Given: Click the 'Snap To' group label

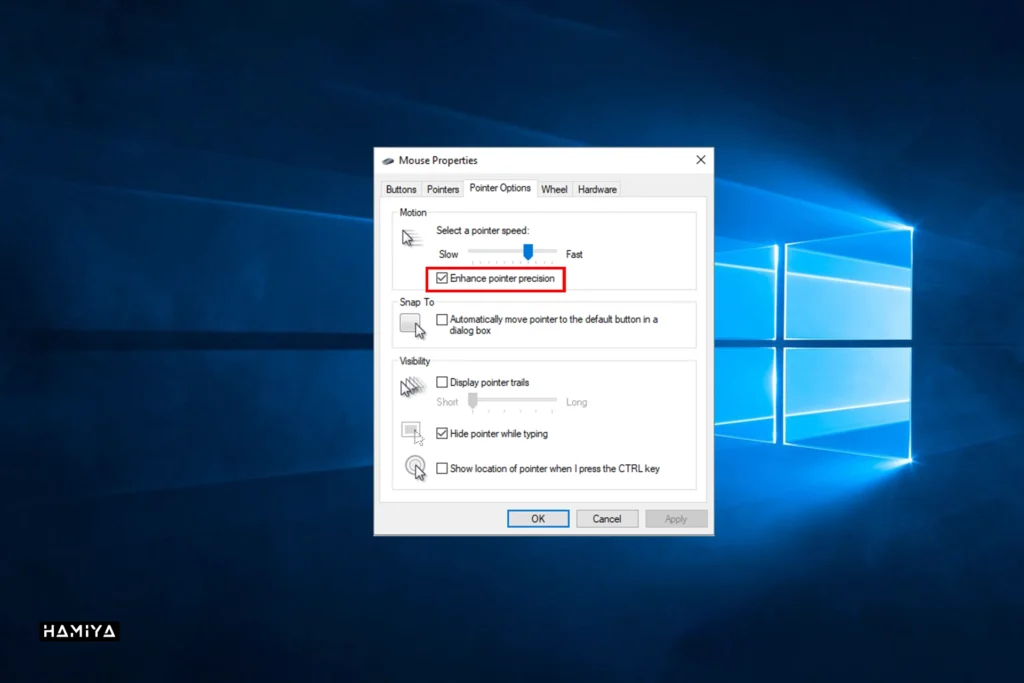Looking at the screenshot, I should point(417,302).
